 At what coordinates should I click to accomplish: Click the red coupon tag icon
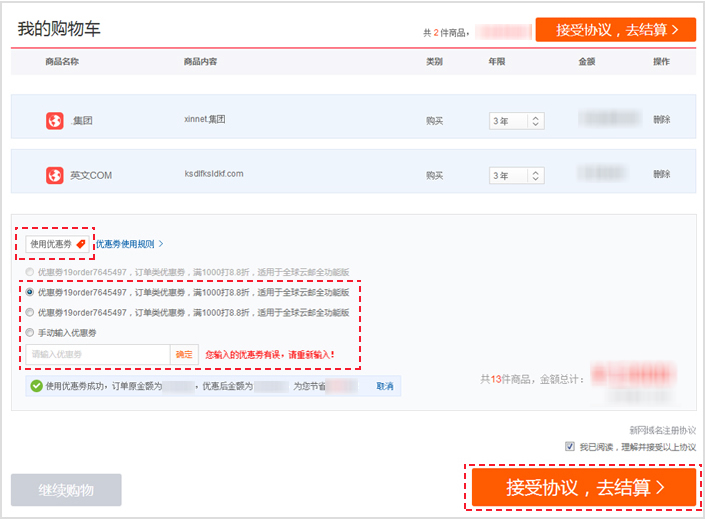(x=81, y=243)
